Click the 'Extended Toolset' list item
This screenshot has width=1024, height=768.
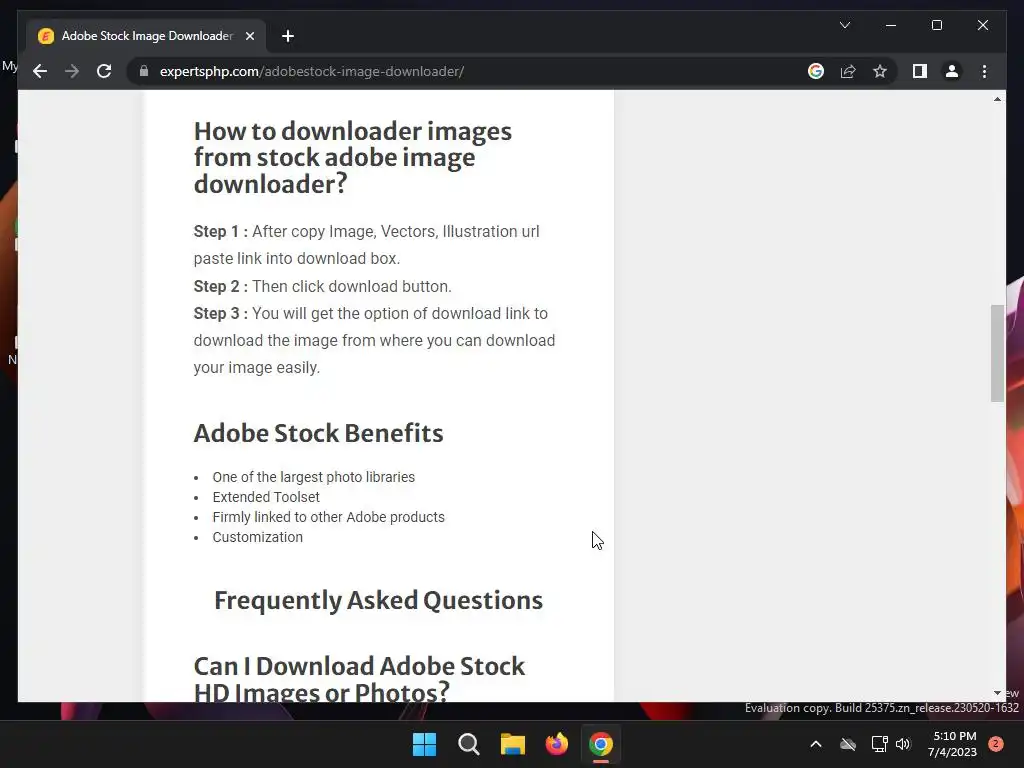click(x=266, y=497)
